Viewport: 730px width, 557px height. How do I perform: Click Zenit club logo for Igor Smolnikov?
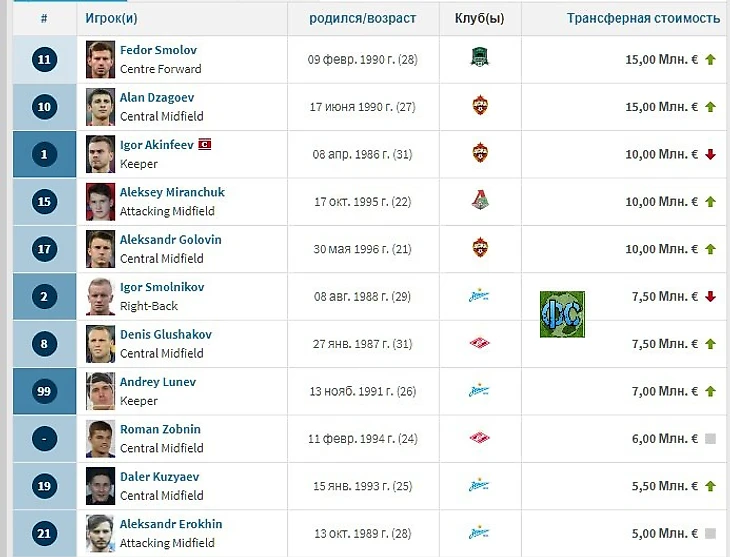[480, 296]
